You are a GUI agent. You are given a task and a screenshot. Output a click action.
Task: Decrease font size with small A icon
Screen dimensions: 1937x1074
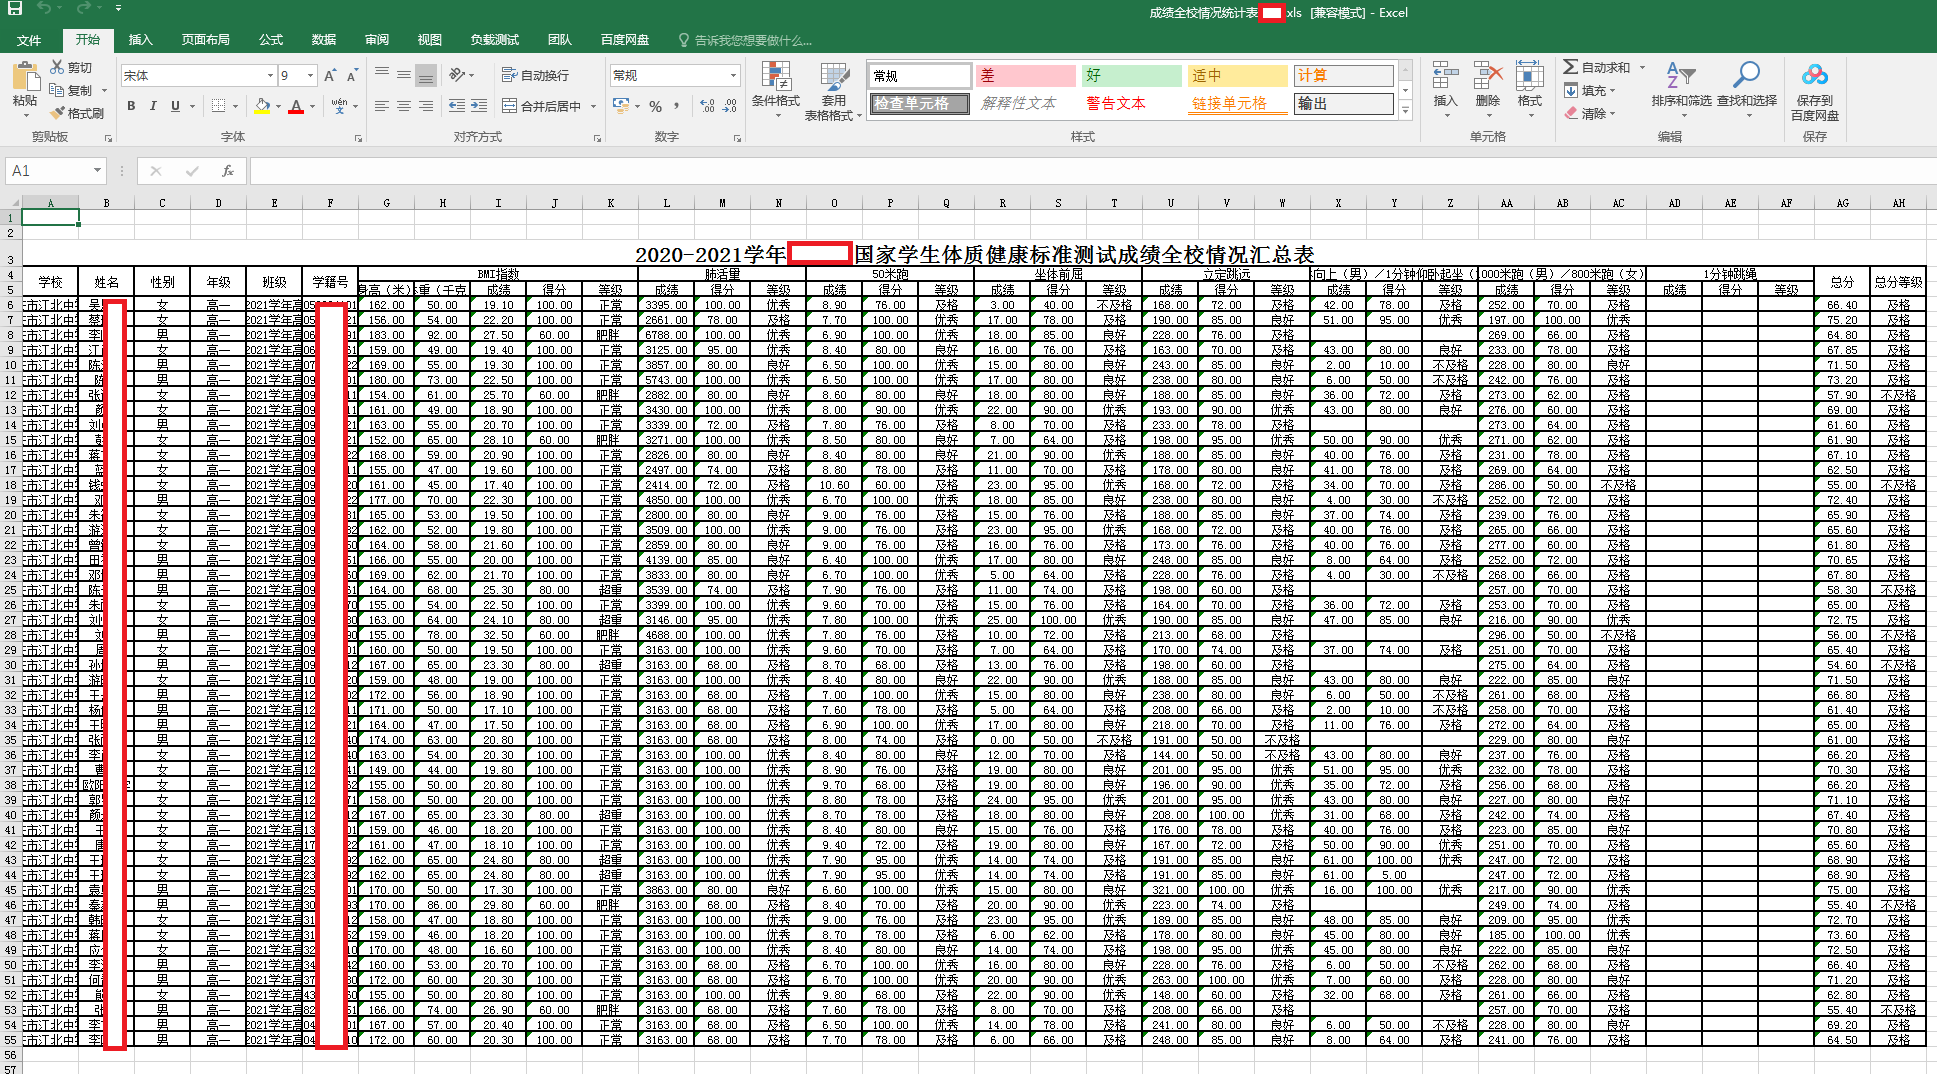click(x=352, y=76)
